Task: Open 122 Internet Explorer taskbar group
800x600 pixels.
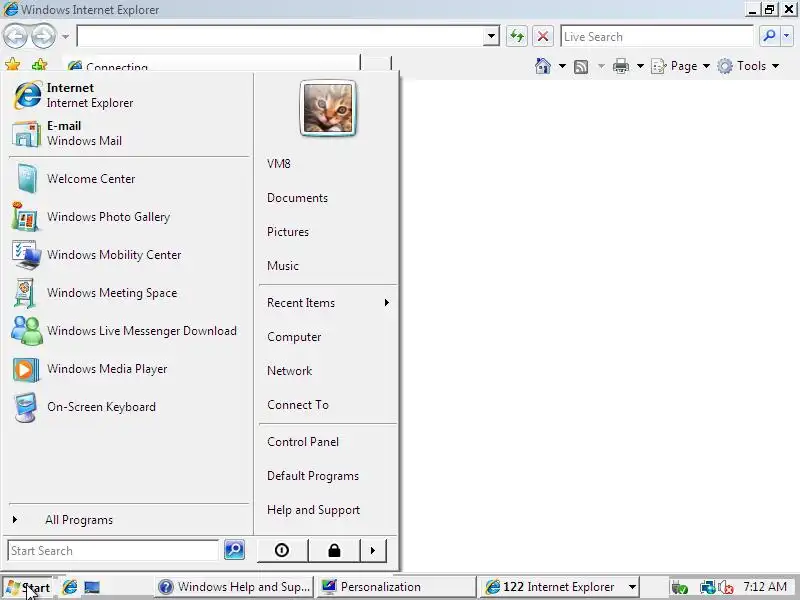Action: 559,587
